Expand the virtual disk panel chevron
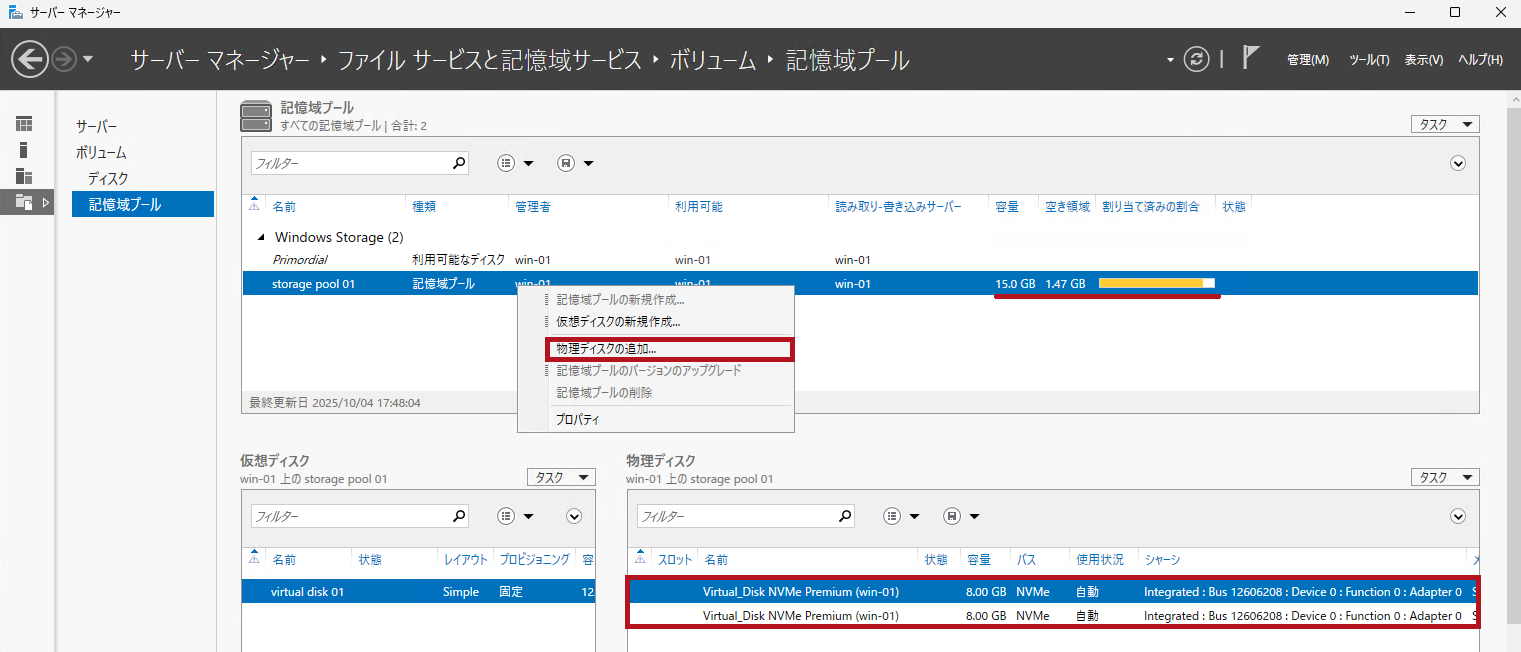This screenshot has height=652, width=1521. tap(574, 516)
